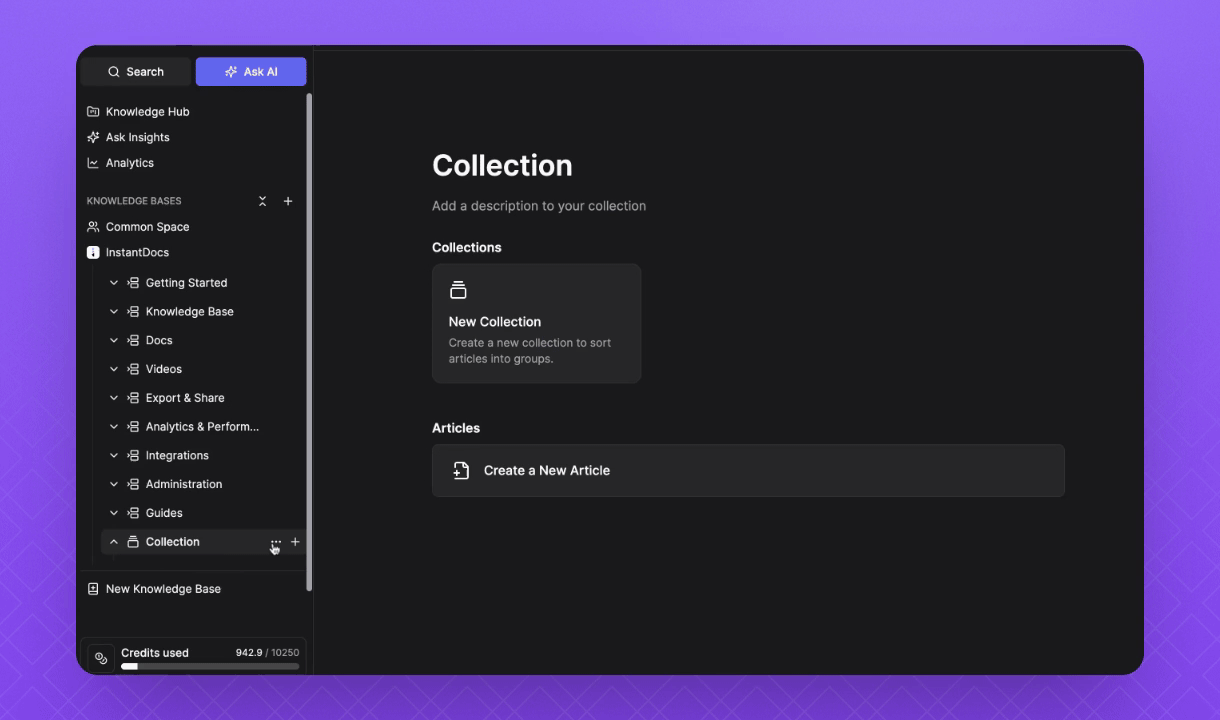Expand the Guides chevron

coord(114,513)
